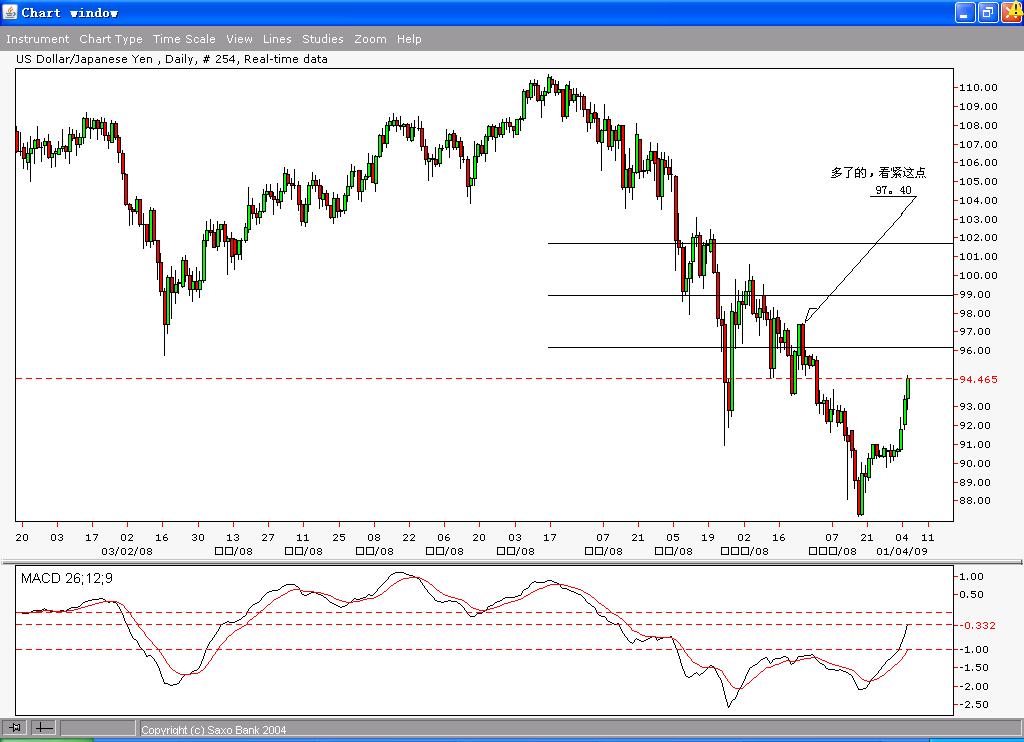The width and height of the screenshot is (1024, 742).
Task: Click the splitter between price chart and MACD
Action: 512,561
